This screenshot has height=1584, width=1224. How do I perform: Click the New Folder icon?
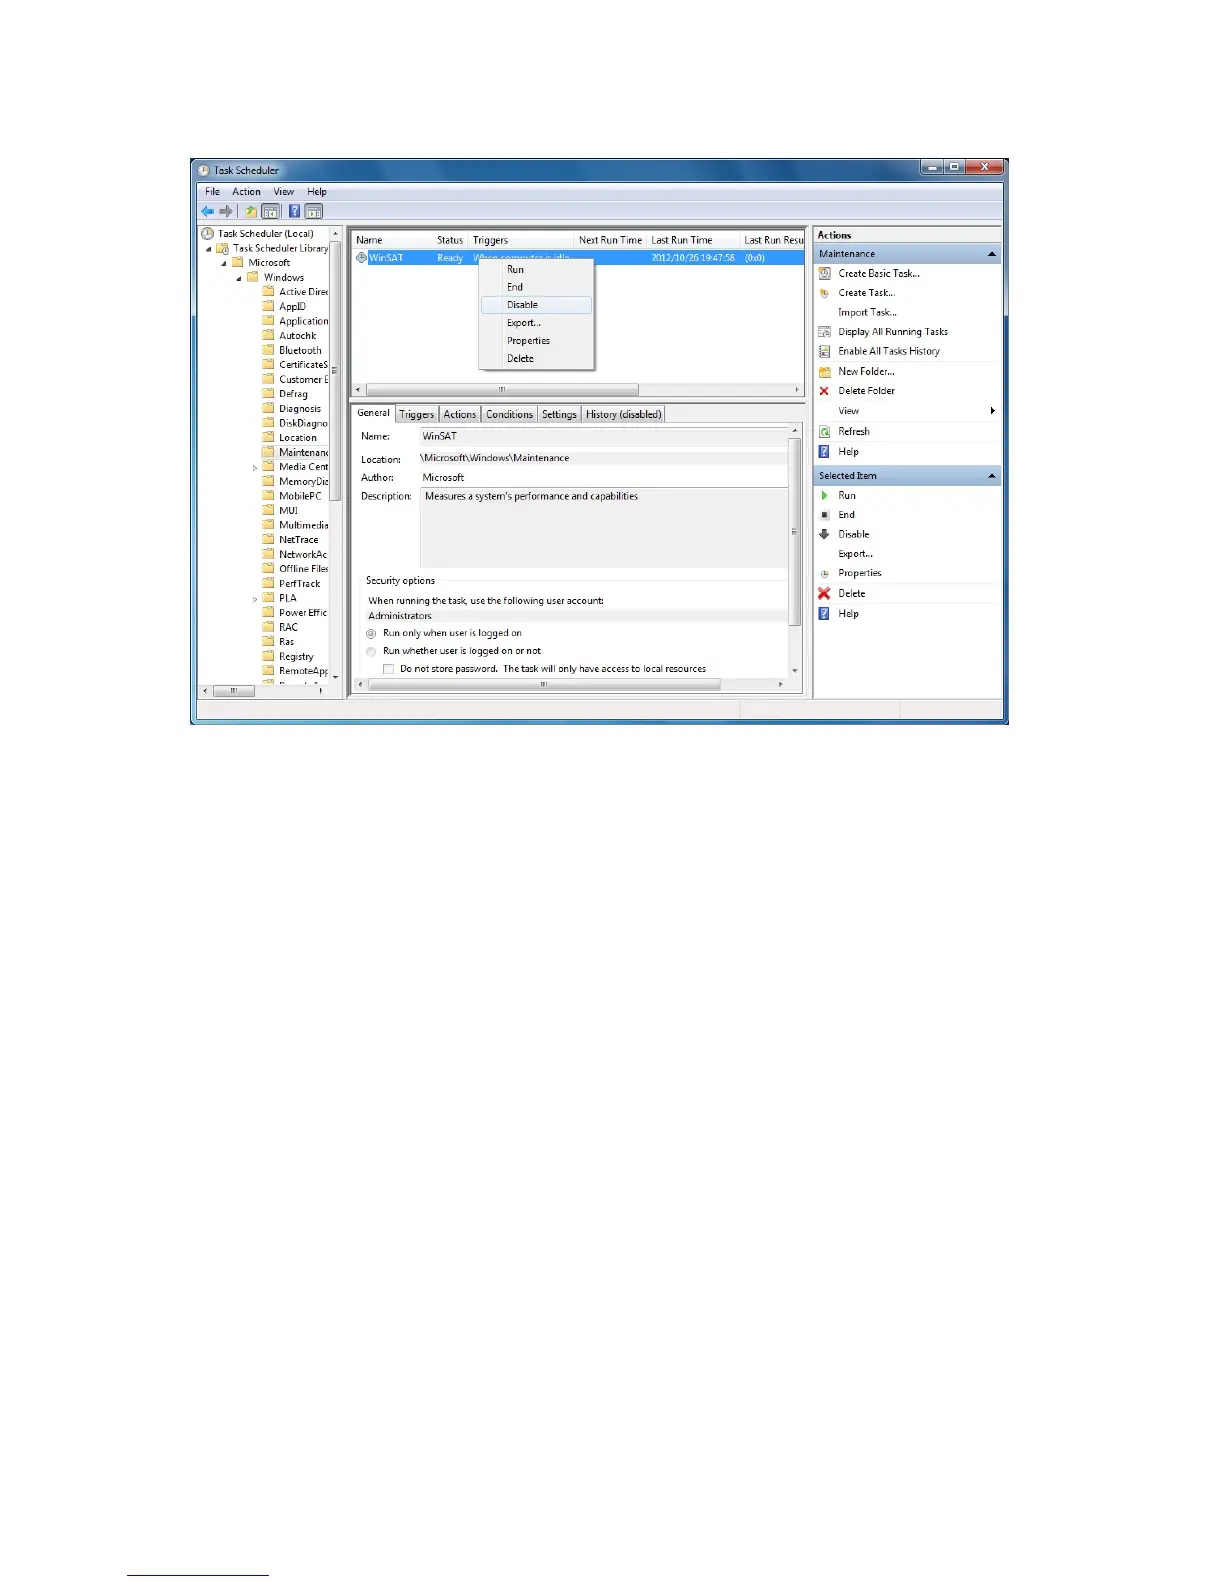click(x=825, y=371)
